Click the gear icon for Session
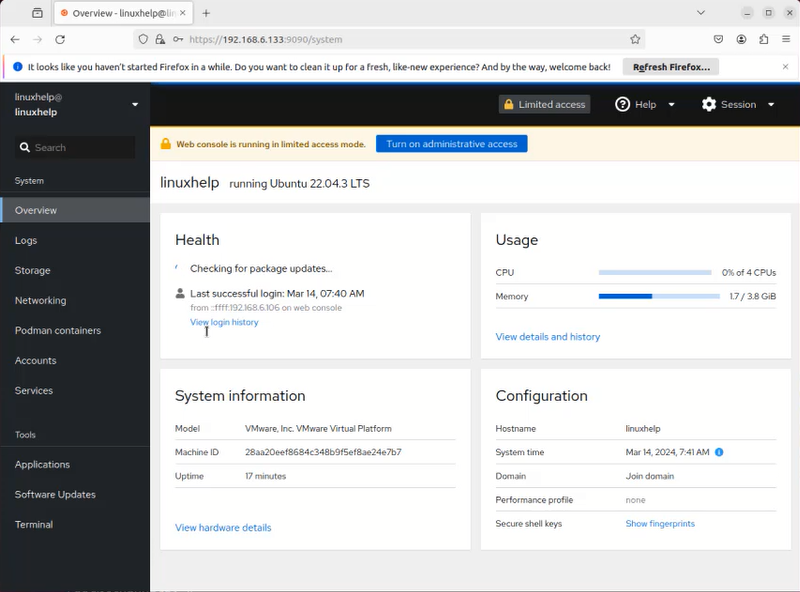The image size is (800, 592). click(x=709, y=105)
